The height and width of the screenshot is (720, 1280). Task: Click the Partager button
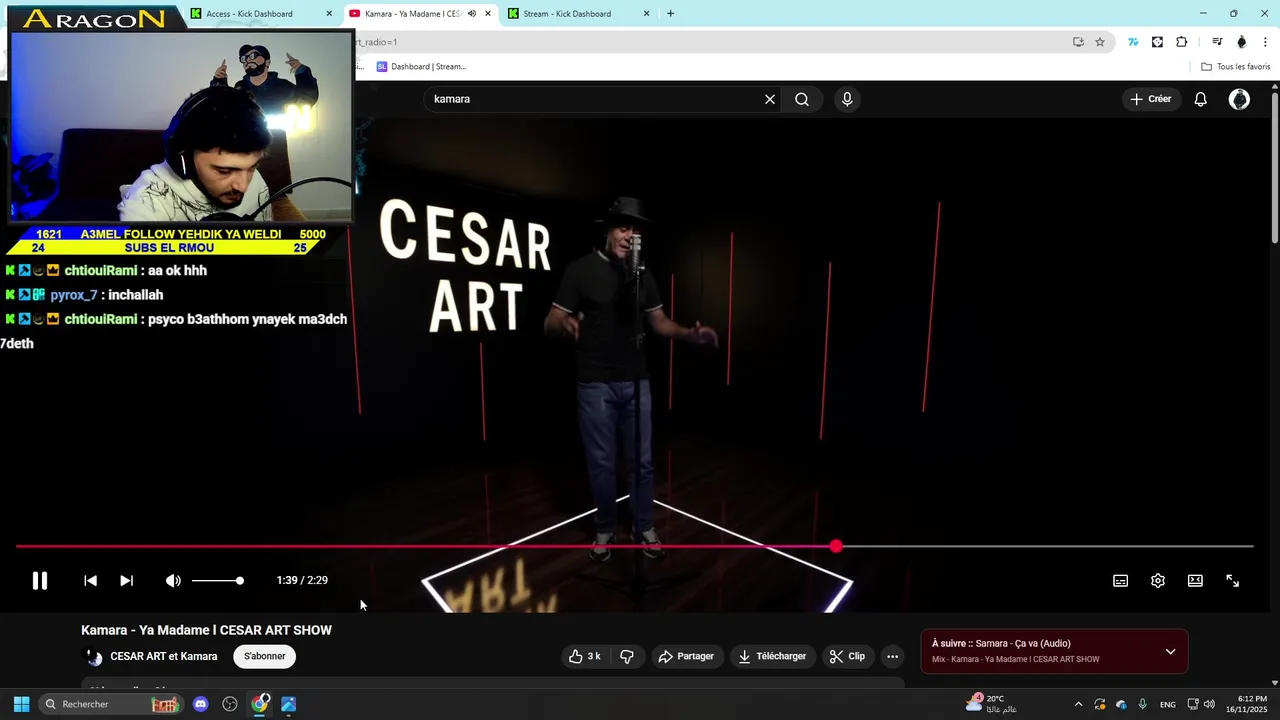click(x=687, y=656)
